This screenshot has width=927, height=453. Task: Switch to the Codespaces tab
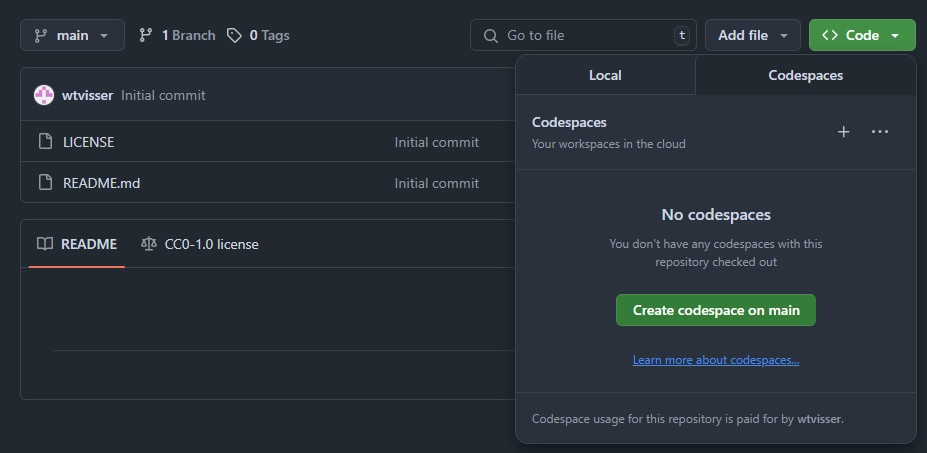[x=805, y=75]
